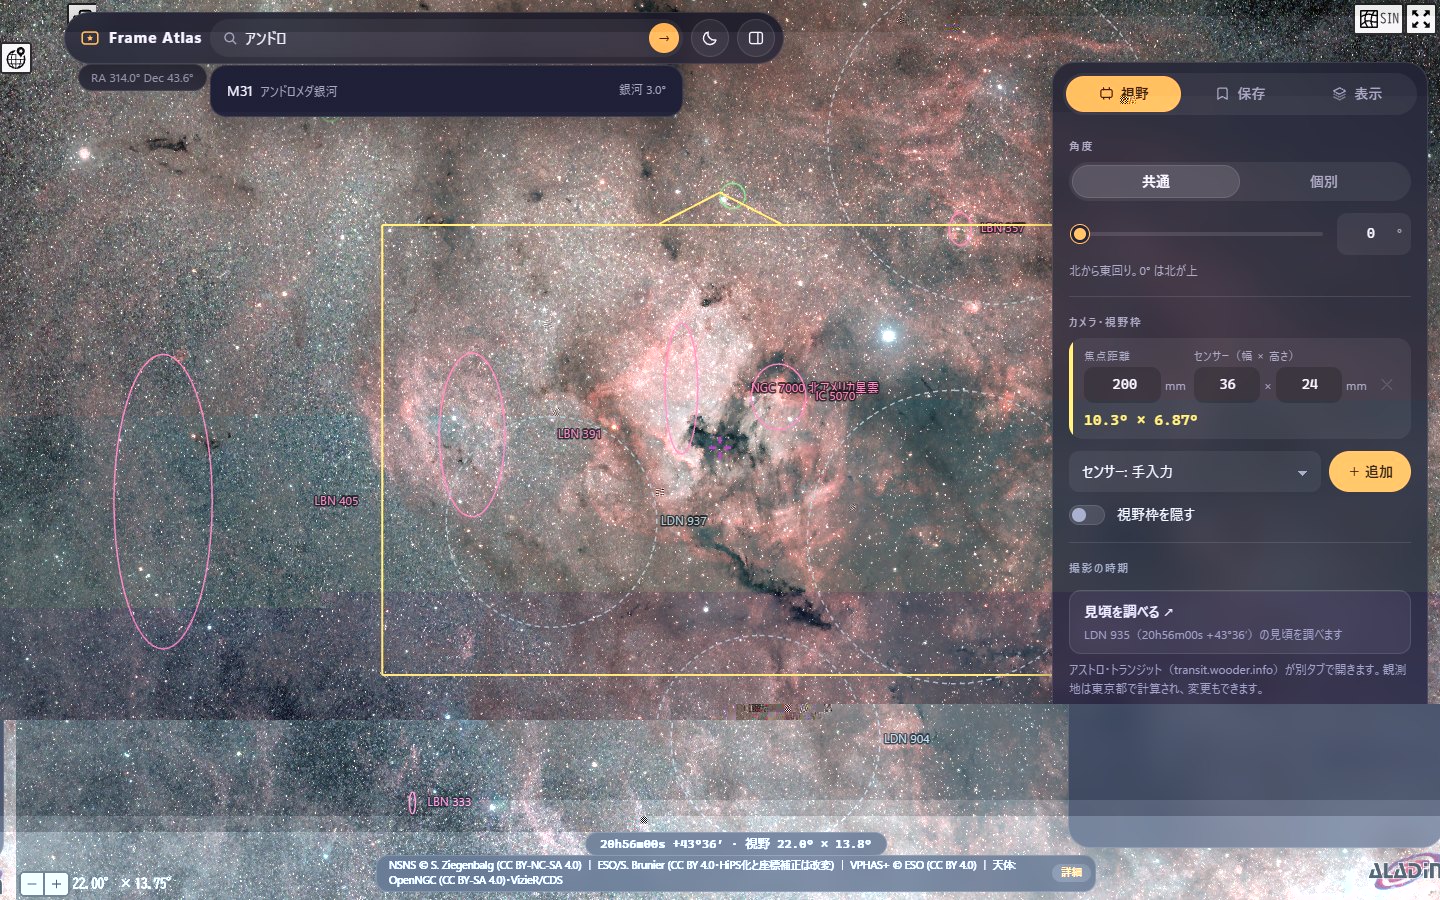
Task: Expand the センサー: 手入力 dropdown
Action: 1195,472
